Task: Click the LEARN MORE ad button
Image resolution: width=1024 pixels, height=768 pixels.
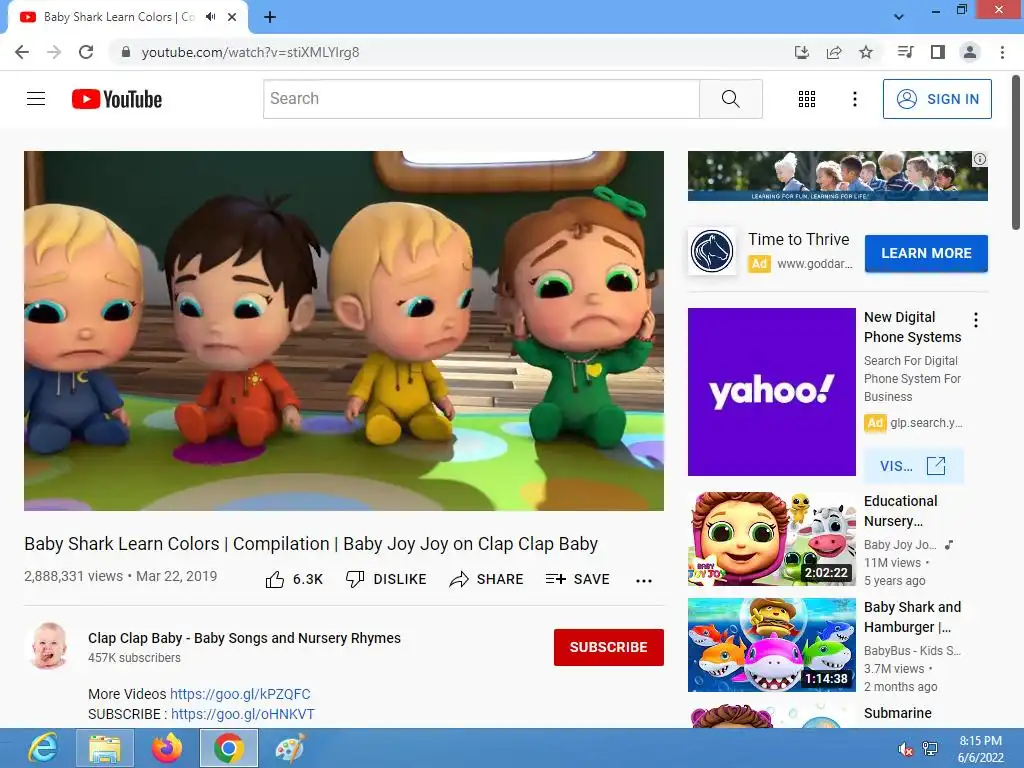Action: click(926, 253)
